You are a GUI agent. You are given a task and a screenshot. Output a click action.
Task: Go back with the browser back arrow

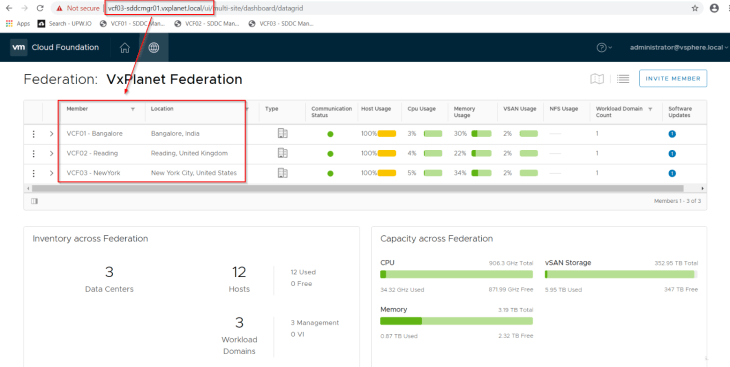[9, 8]
